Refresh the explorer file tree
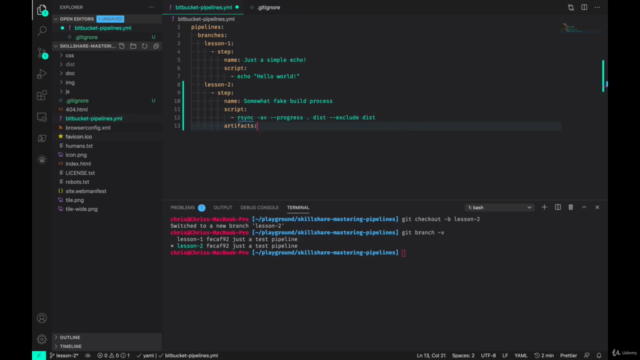Viewport: 640px width, 360px height. tap(144, 46)
